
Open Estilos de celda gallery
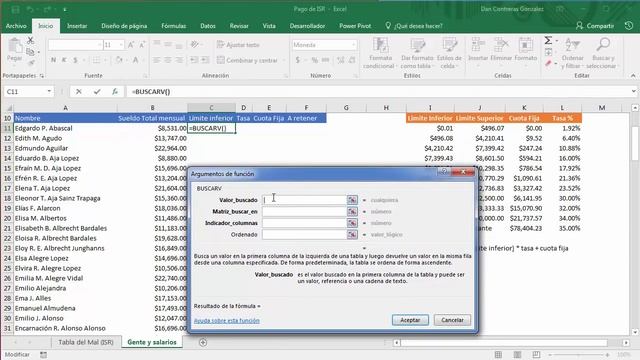click(449, 53)
